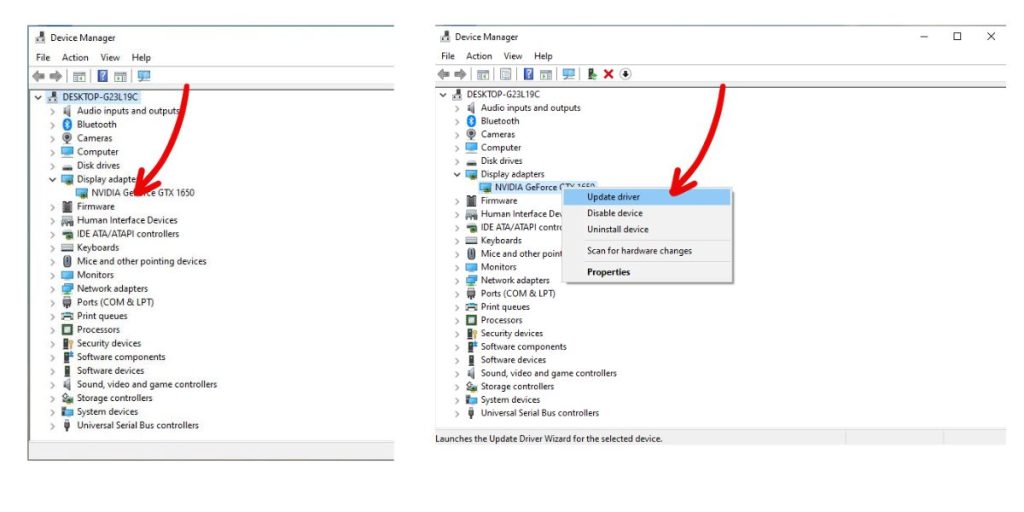Click the Forward arrow in the right window's toolbar
Viewport: 1024px width, 512px height.
(460, 74)
